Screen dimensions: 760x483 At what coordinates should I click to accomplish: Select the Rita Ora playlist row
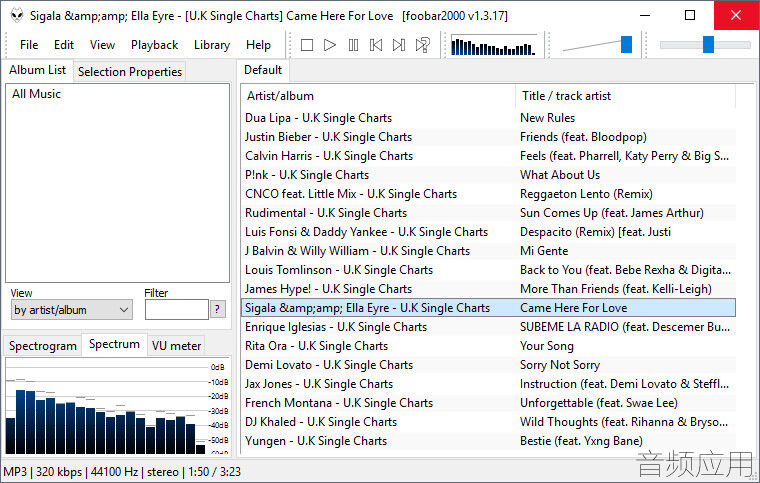489,346
